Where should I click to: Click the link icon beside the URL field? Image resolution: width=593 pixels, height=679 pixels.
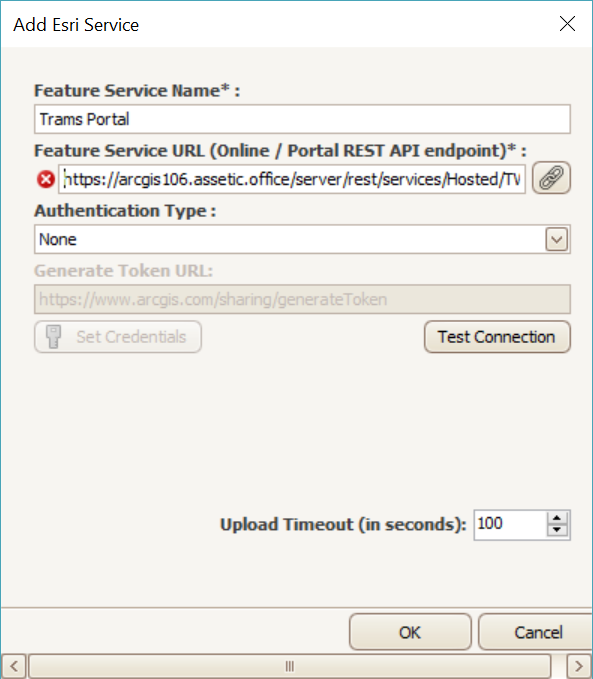551,178
